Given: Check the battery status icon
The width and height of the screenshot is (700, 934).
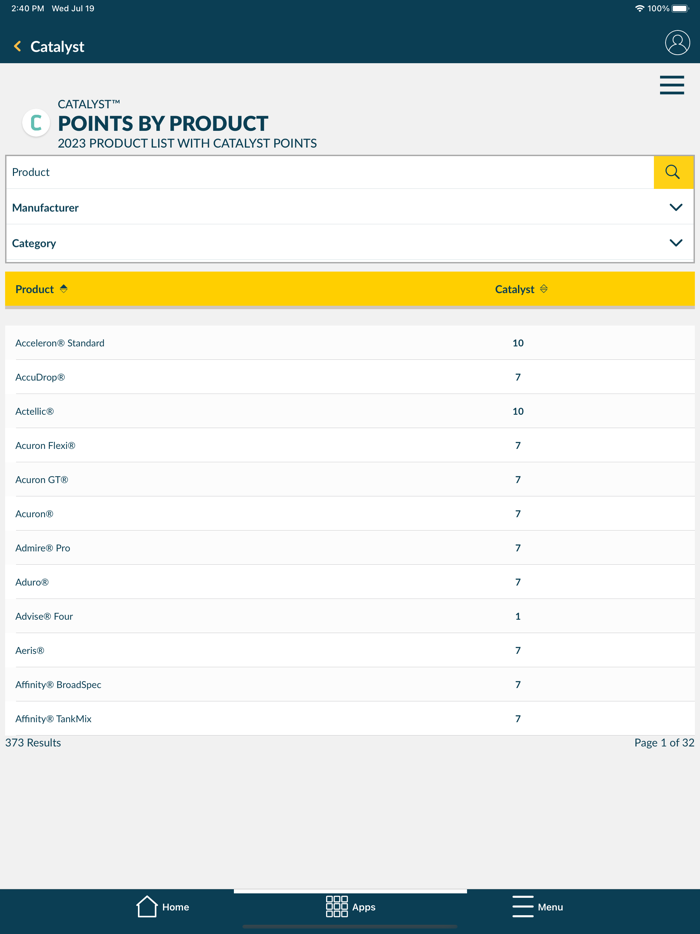Looking at the screenshot, I should (x=680, y=8).
